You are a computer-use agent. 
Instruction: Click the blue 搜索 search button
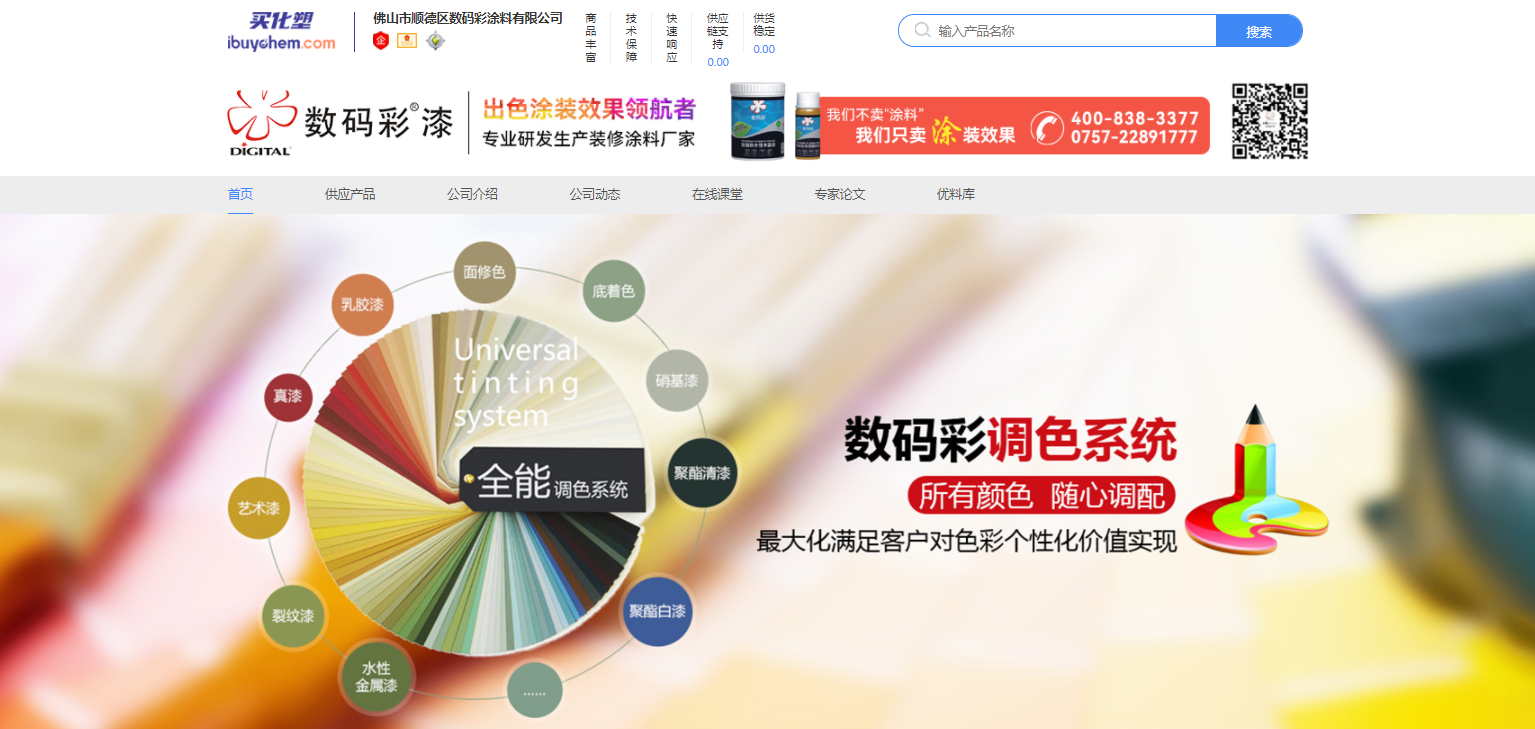[x=1259, y=31]
